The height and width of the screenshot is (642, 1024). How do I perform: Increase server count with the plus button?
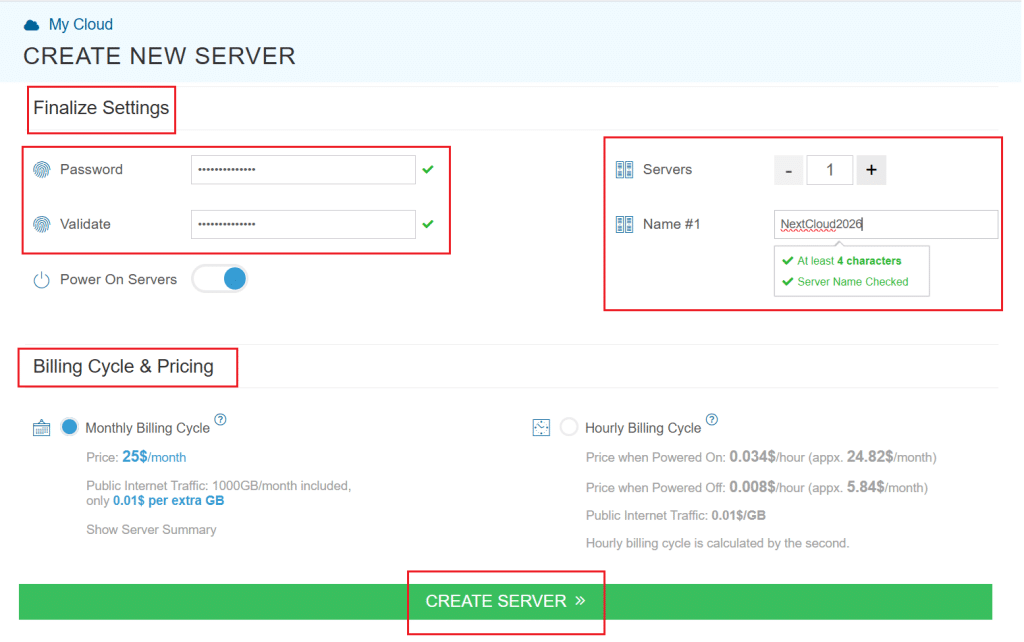pos(870,169)
